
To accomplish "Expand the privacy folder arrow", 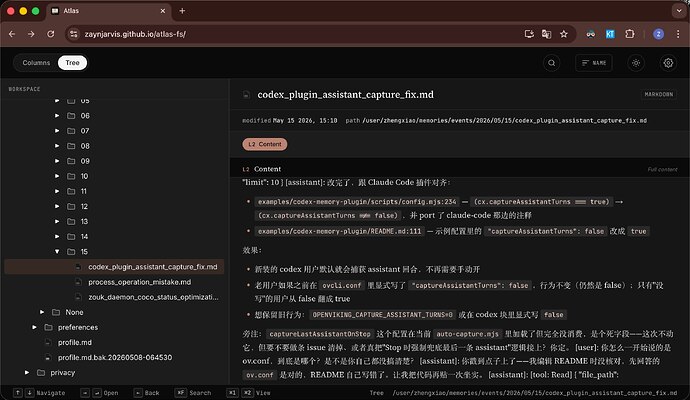I will 27,373.
